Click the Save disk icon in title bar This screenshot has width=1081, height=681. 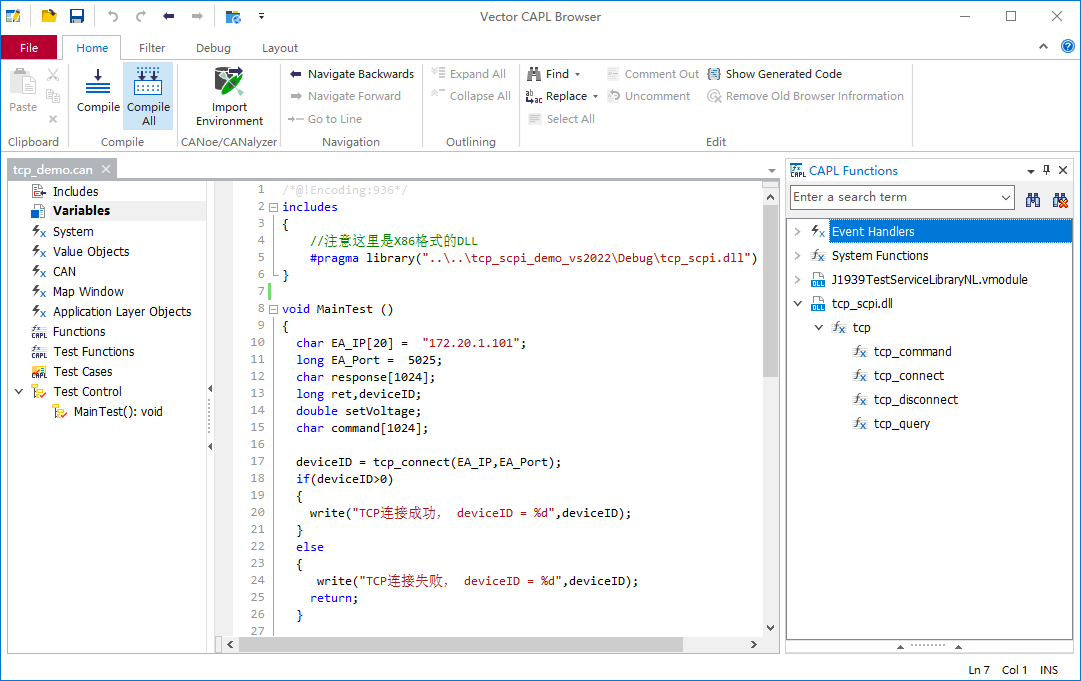(77, 16)
